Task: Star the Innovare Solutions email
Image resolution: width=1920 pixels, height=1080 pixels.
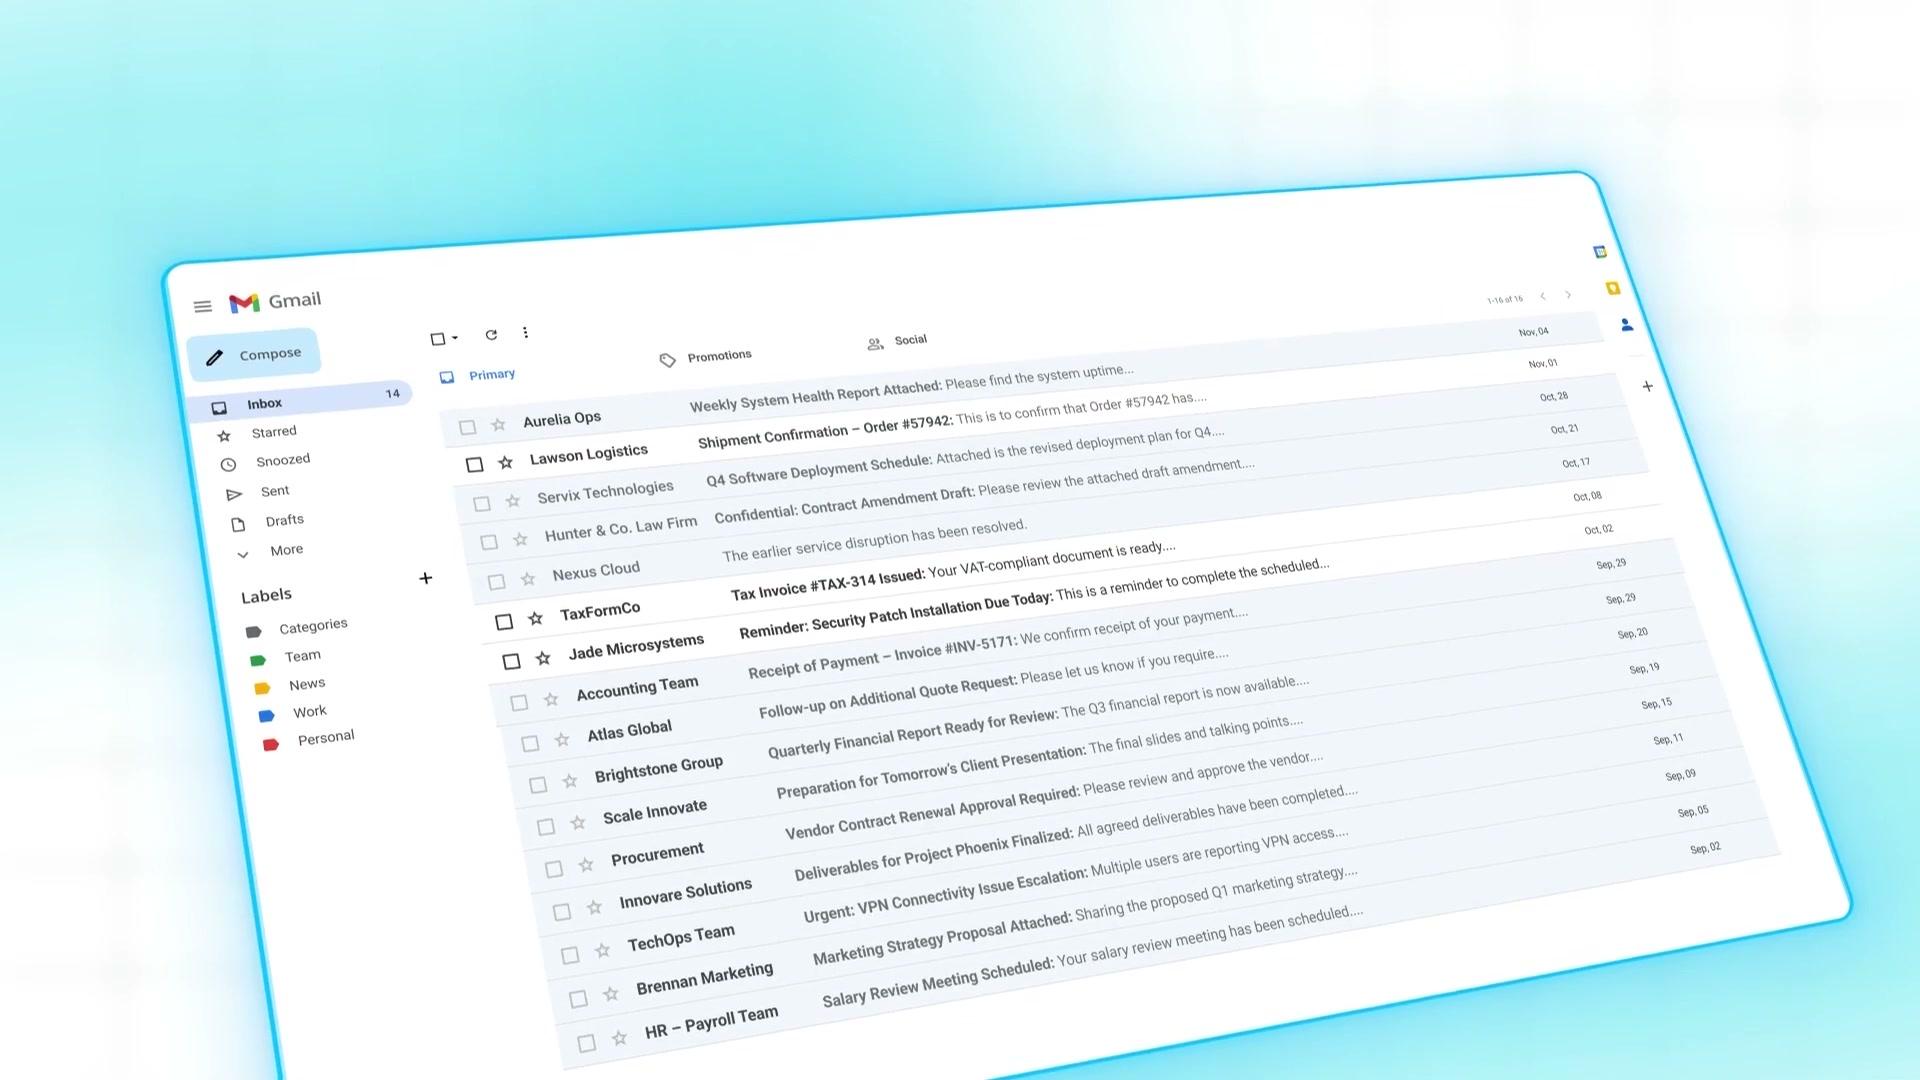Action: coord(594,907)
